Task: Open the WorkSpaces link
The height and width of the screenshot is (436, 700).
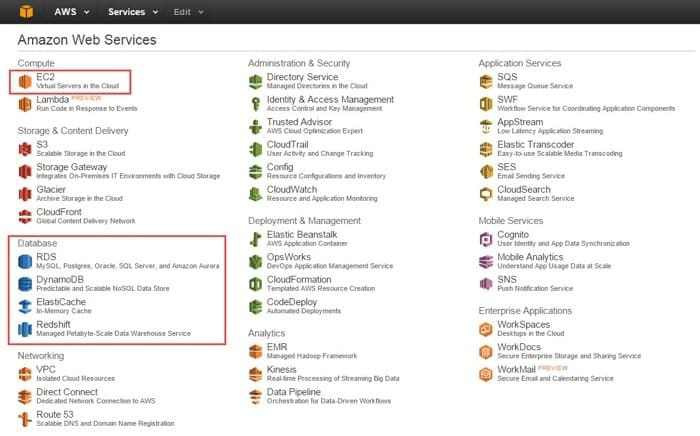Action: tap(524, 324)
